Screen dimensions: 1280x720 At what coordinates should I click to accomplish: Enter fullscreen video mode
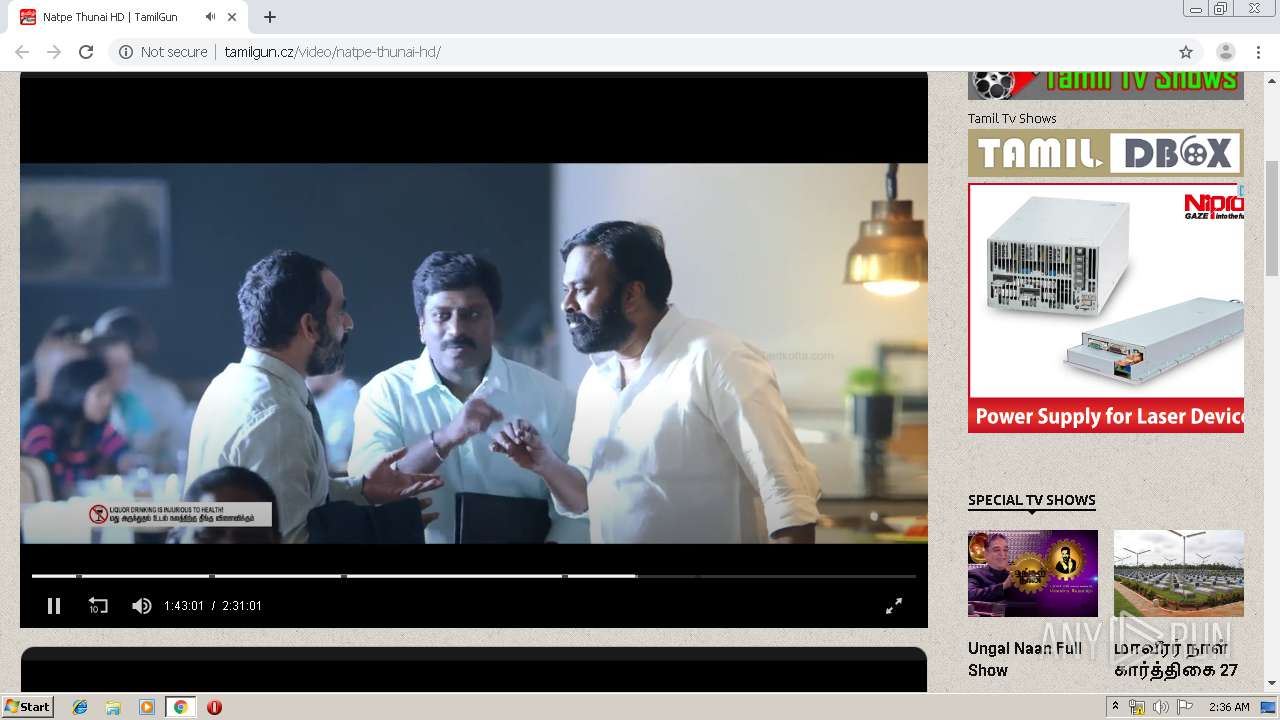click(x=894, y=605)
